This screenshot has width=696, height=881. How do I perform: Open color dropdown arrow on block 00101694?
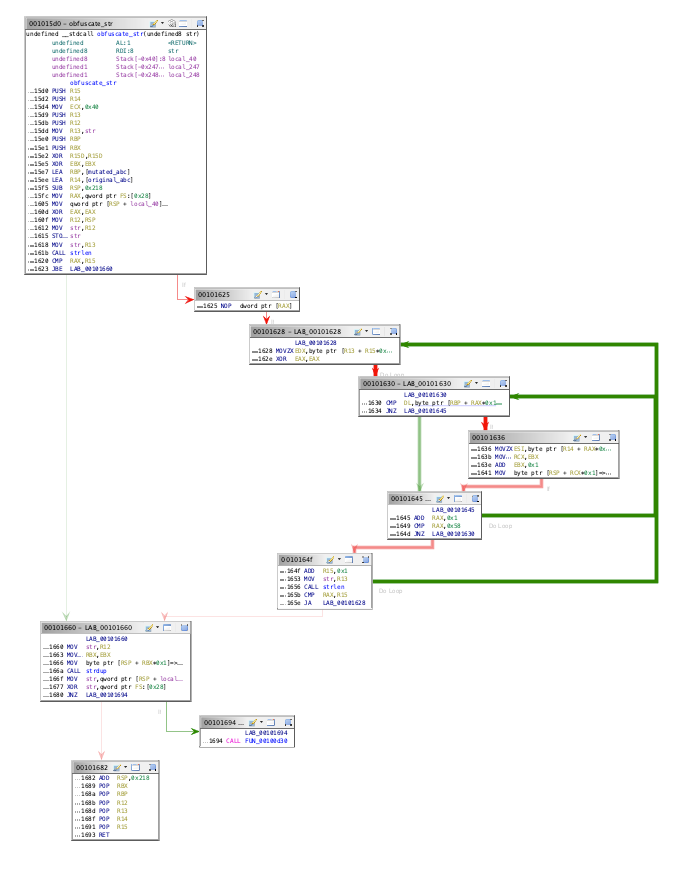click(x=261, y=722)
